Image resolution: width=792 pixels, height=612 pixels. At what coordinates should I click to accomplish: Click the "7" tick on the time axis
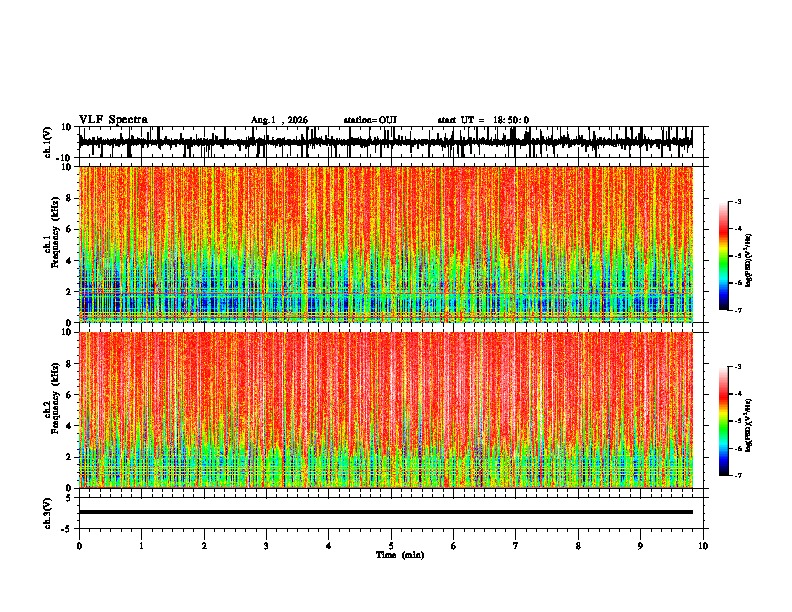point(516,546)
